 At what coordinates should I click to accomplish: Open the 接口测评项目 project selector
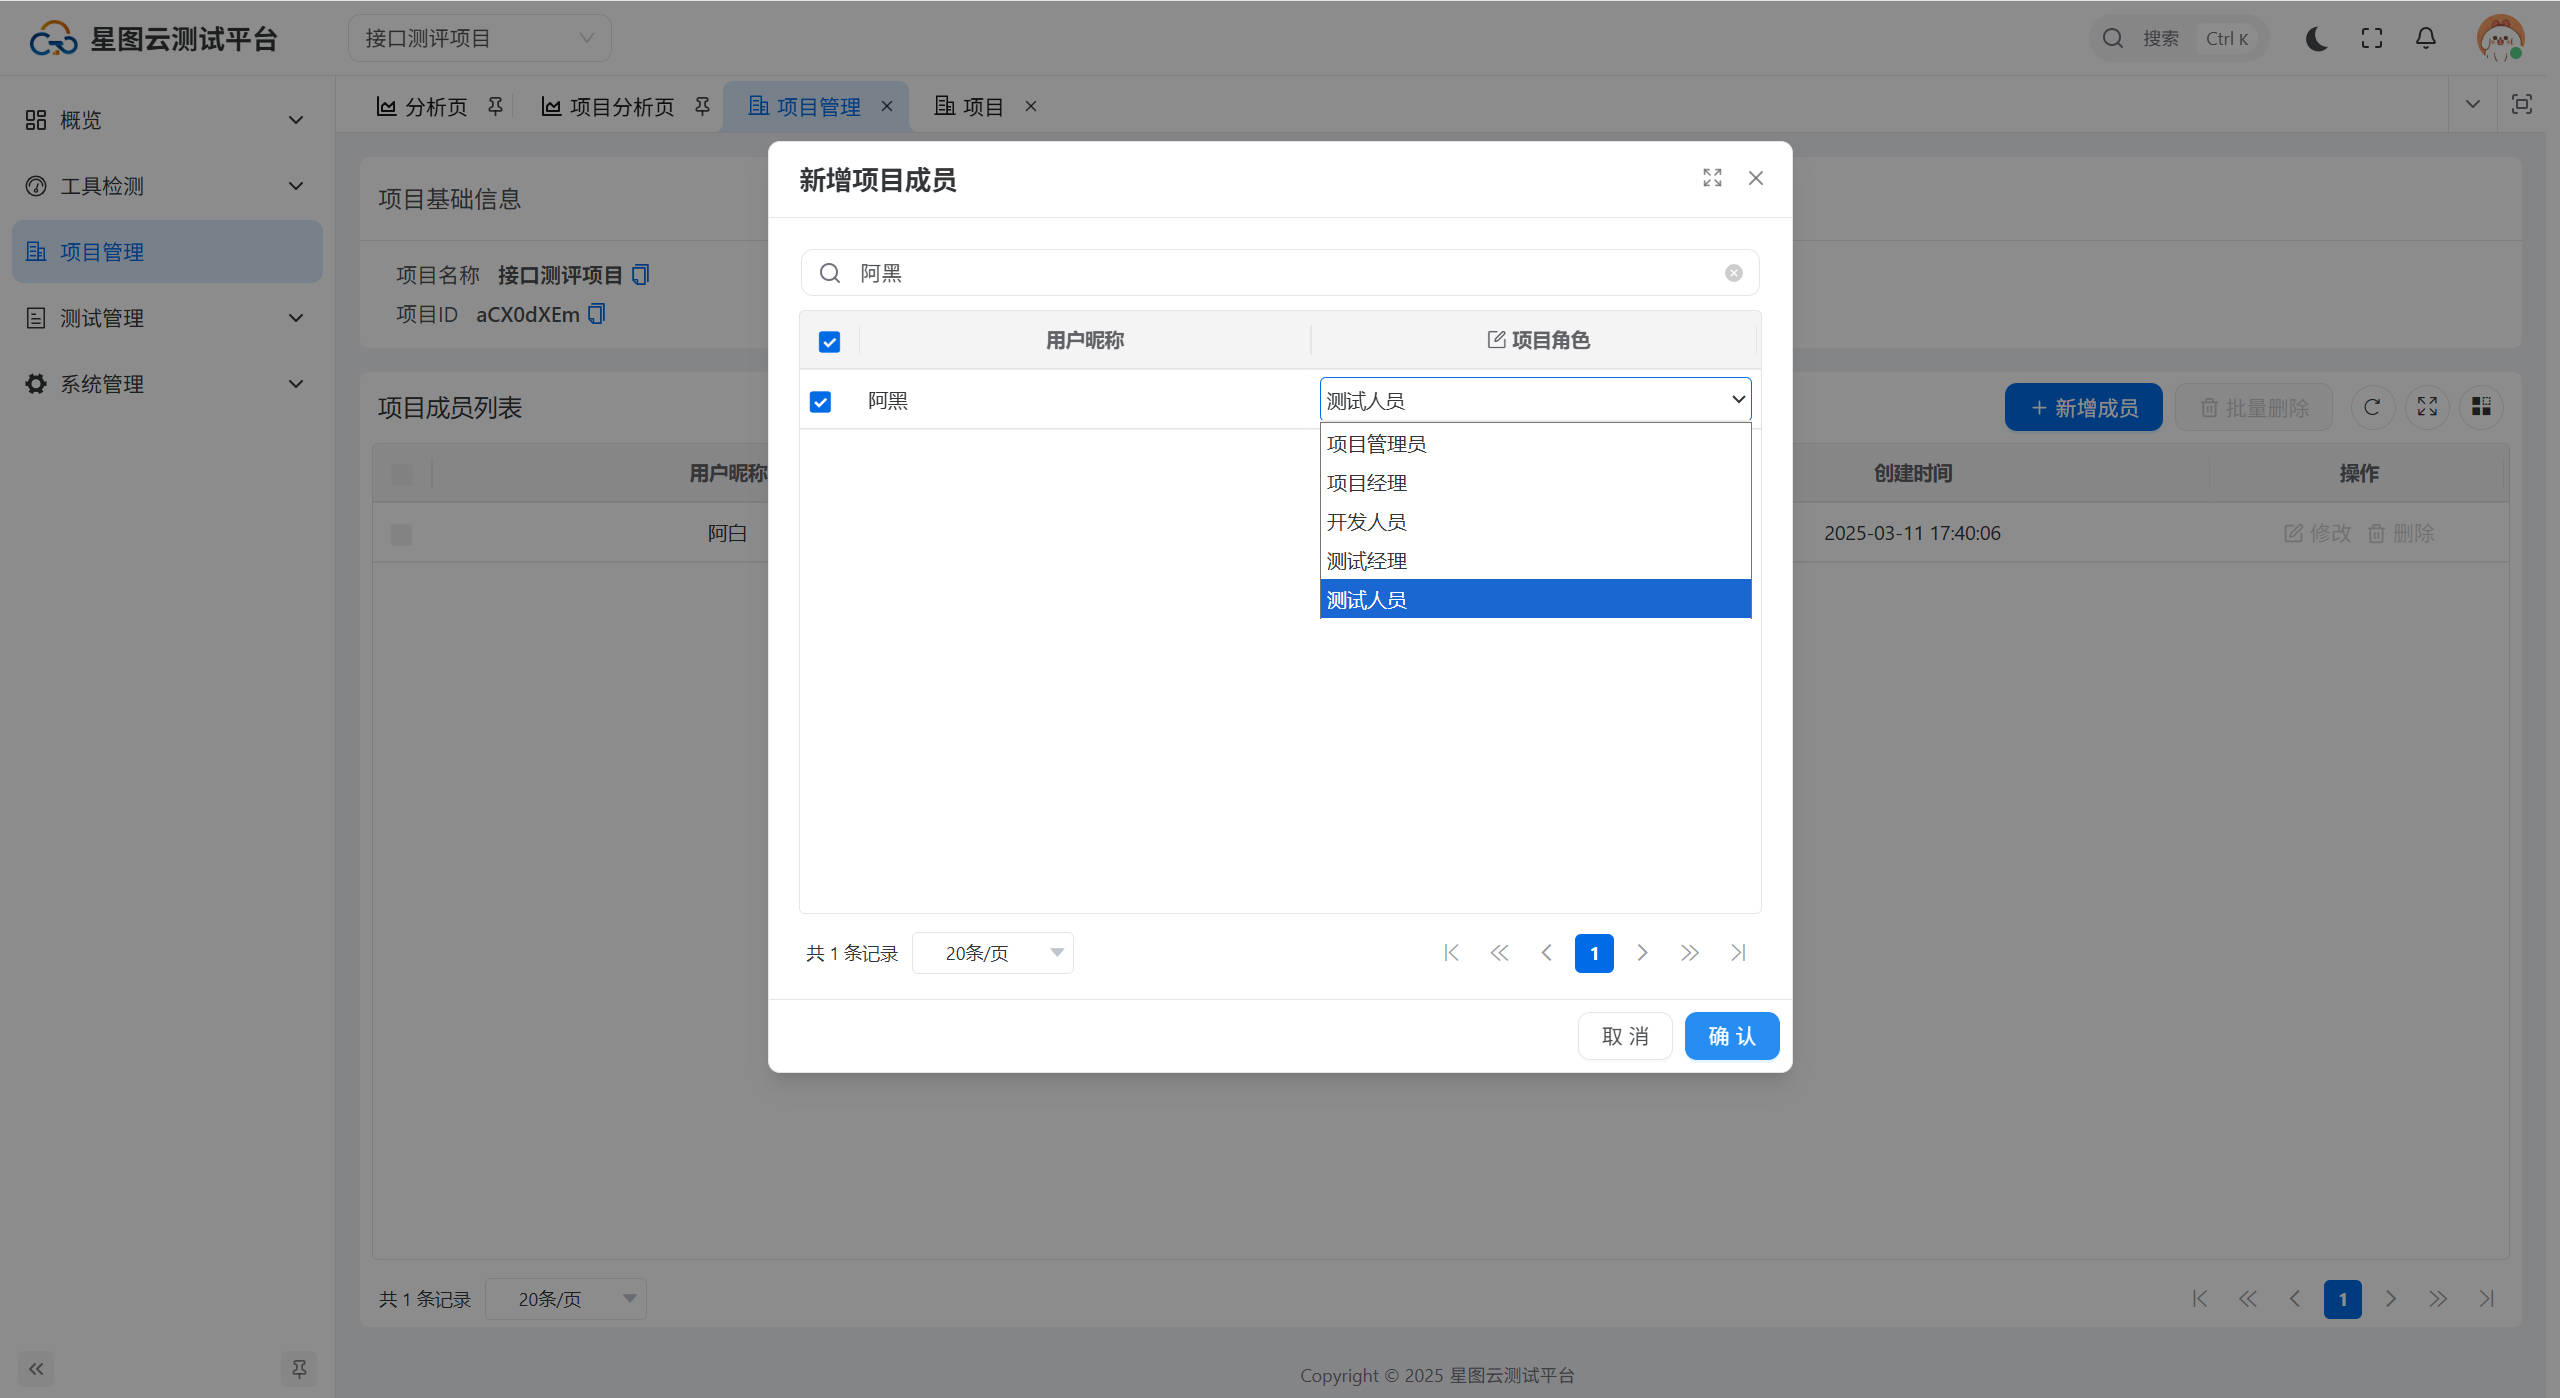click(479, 38)
